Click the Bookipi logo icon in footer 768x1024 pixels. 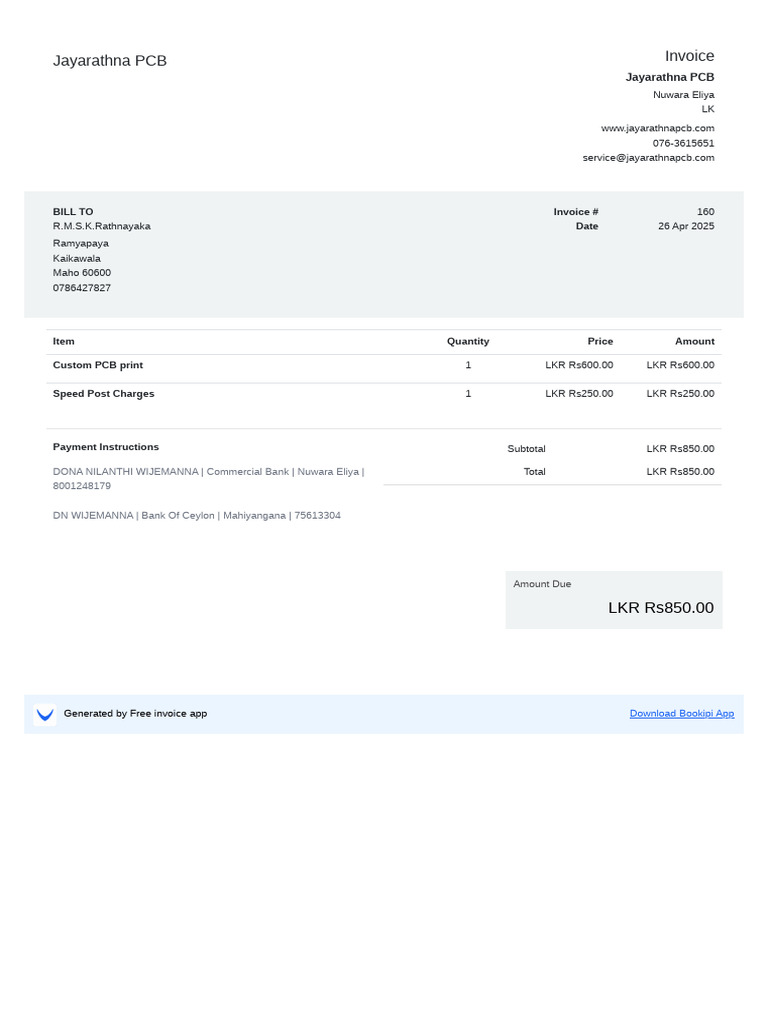pyautogui.click(x=45, y=714)
